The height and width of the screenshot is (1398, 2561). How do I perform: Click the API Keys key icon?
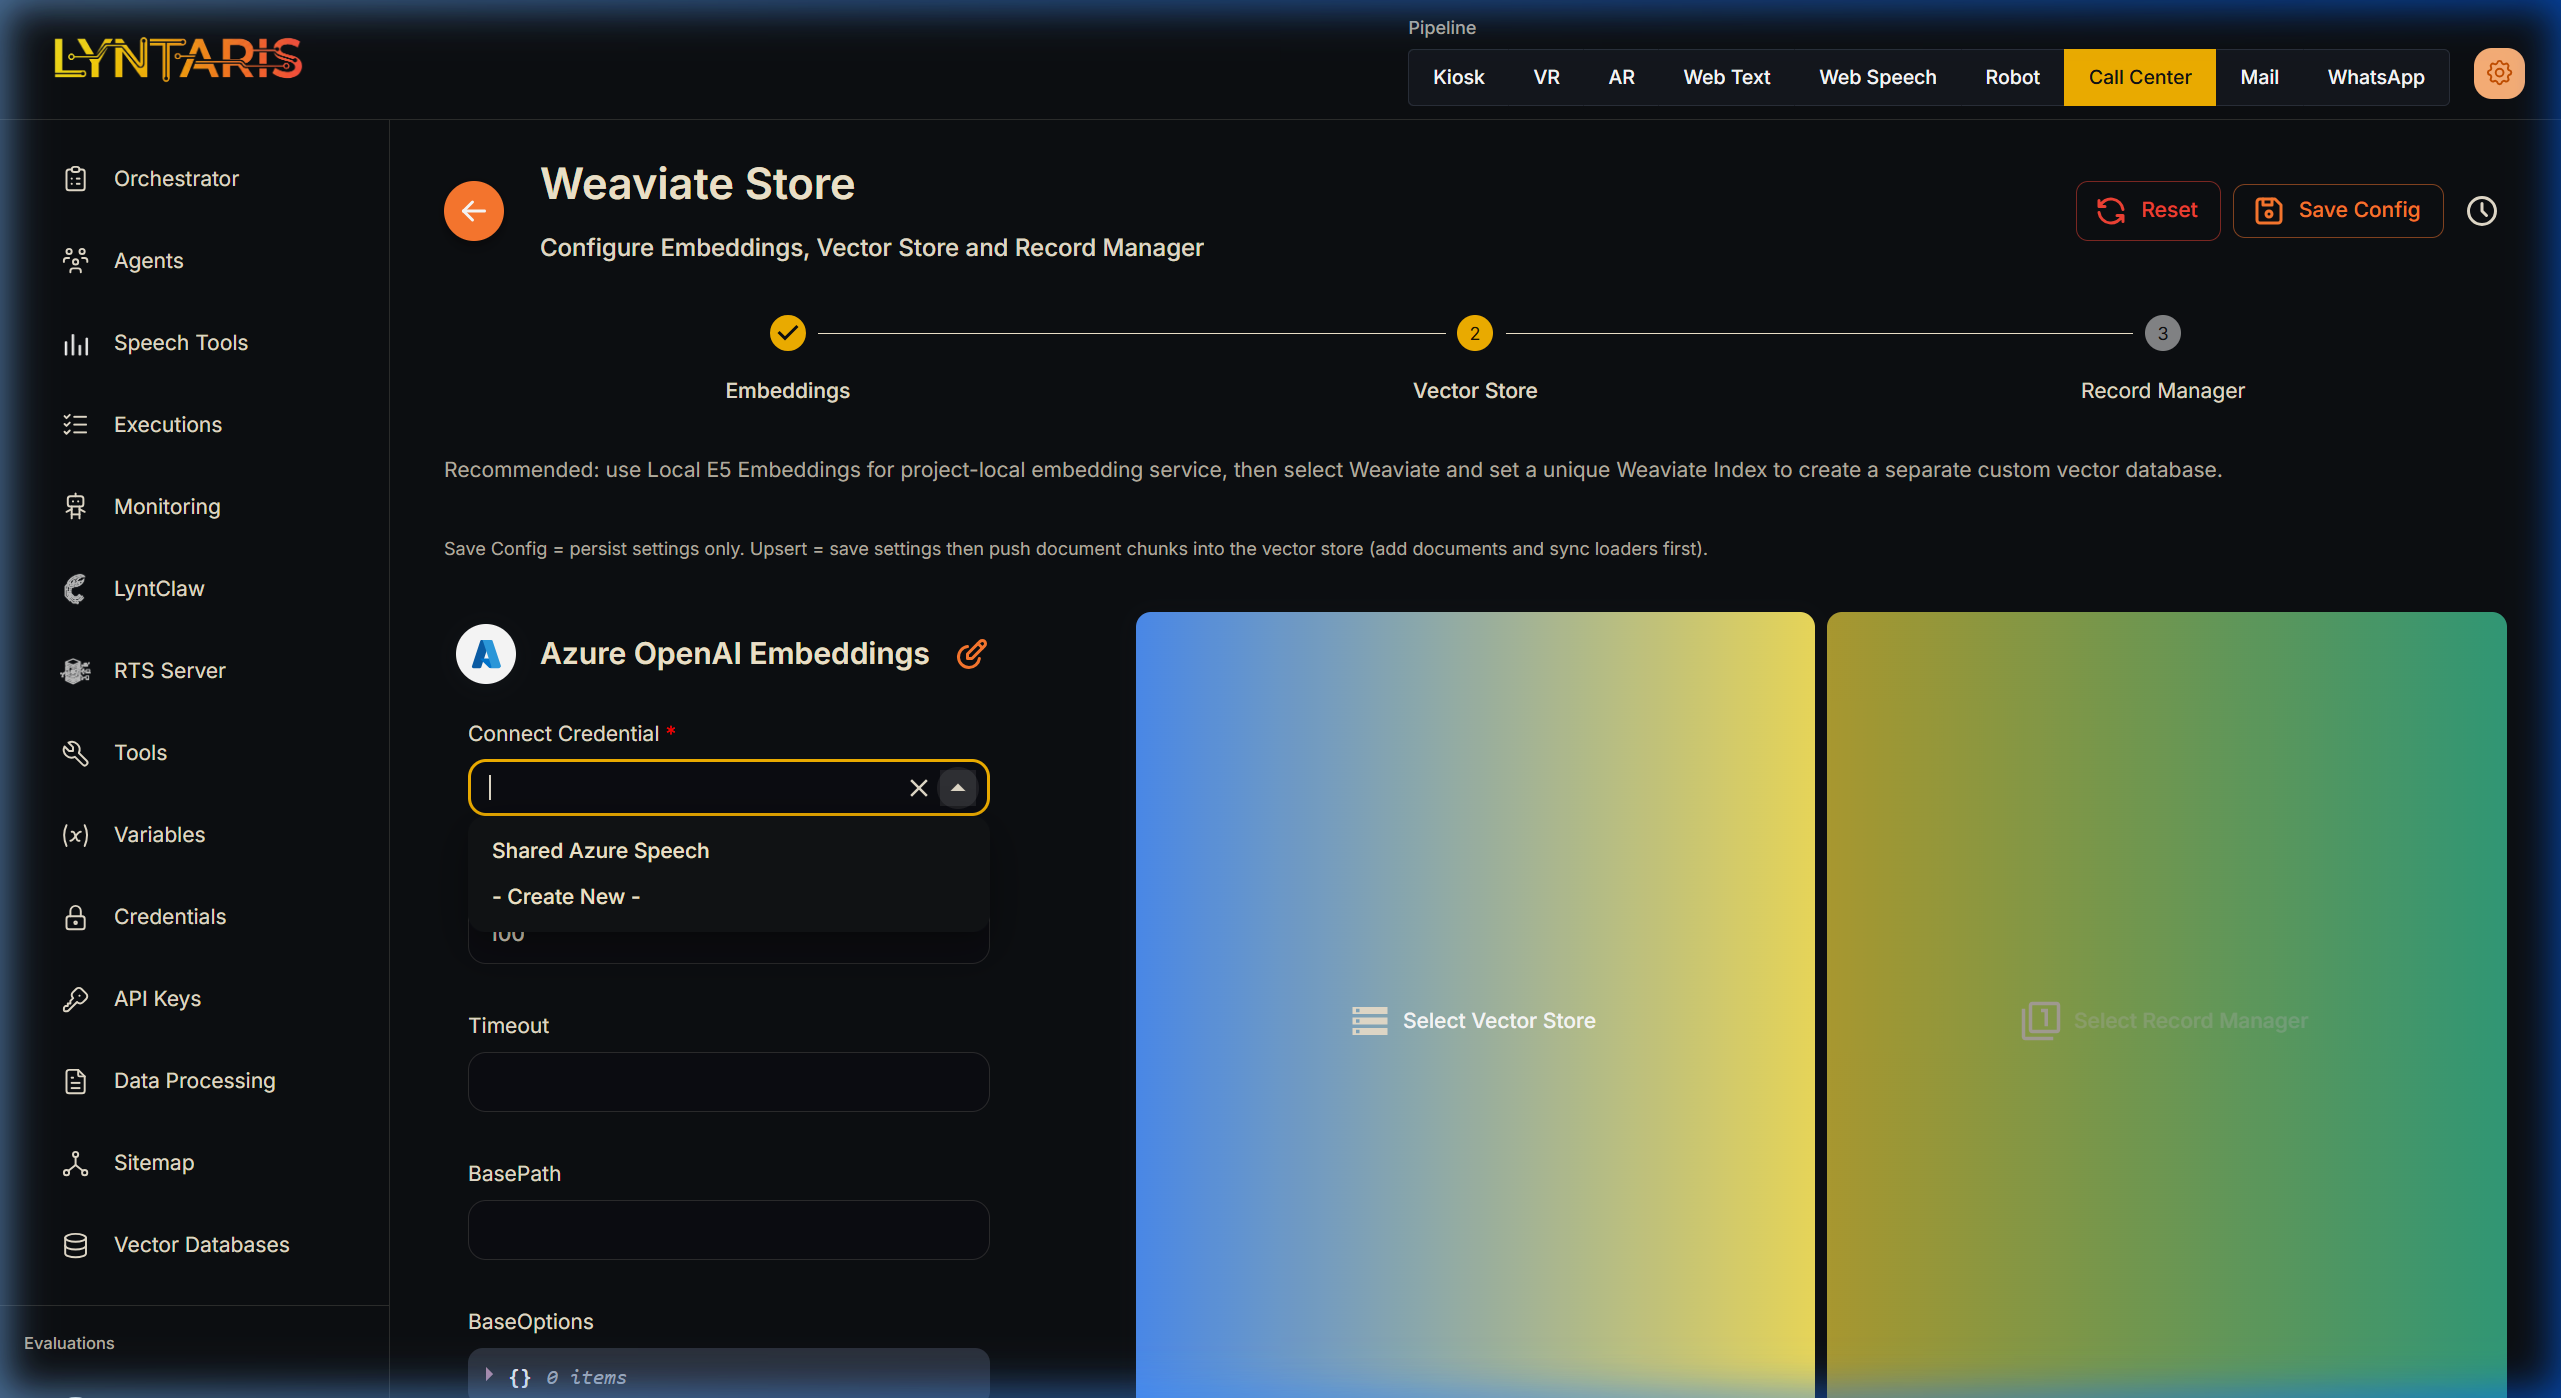[76, 999]
